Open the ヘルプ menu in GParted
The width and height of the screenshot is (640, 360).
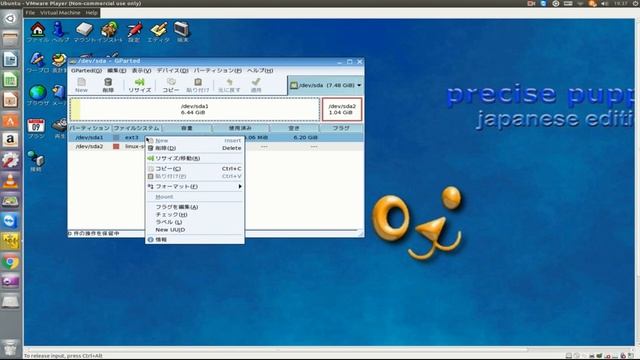click(260, 71)
